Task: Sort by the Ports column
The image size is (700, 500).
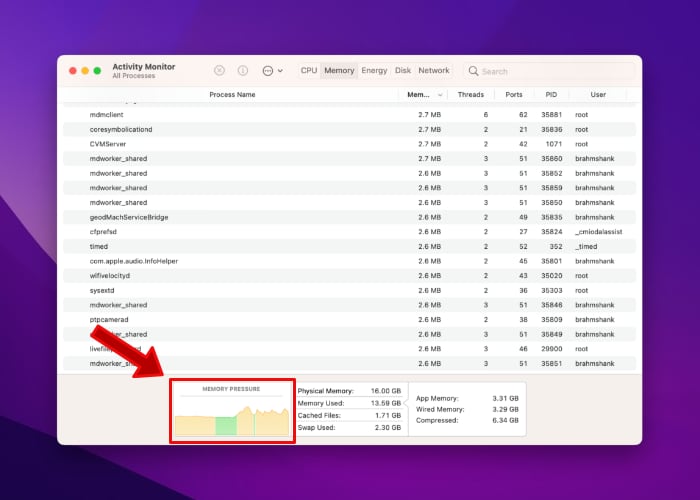Action: 514,95
